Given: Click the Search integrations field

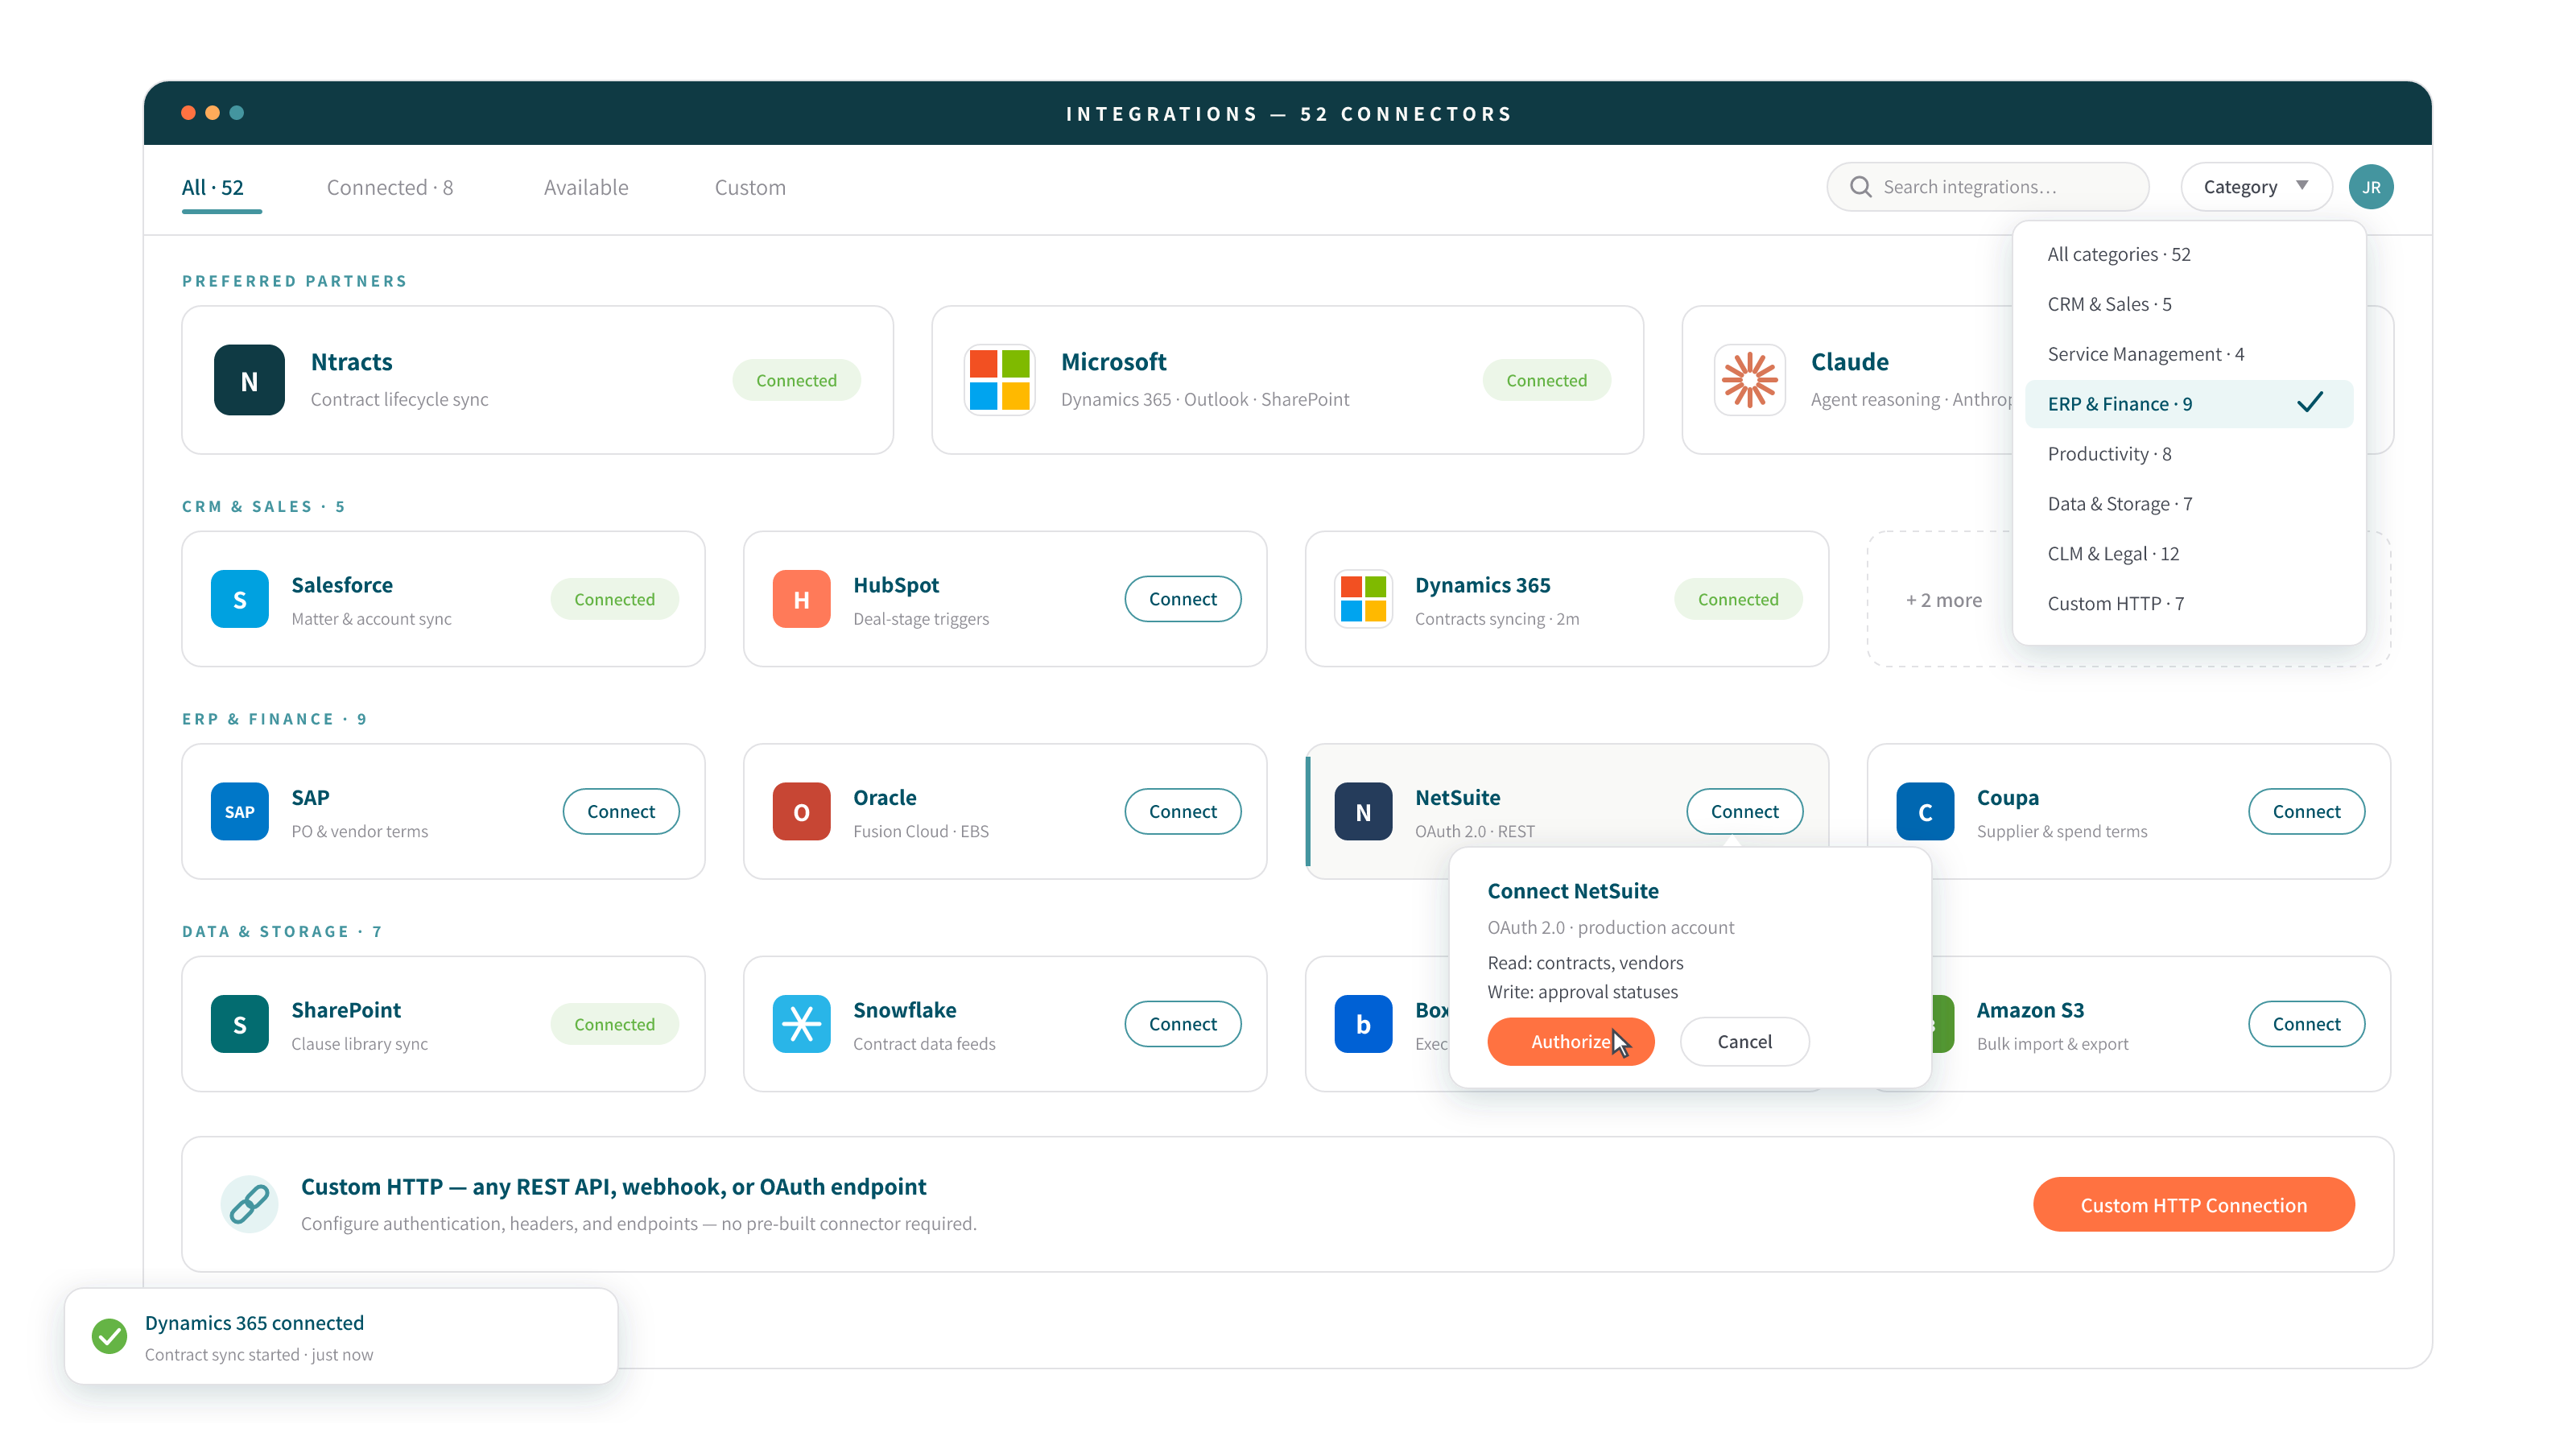Looking at the screenshot, I should pos(1987,187).
